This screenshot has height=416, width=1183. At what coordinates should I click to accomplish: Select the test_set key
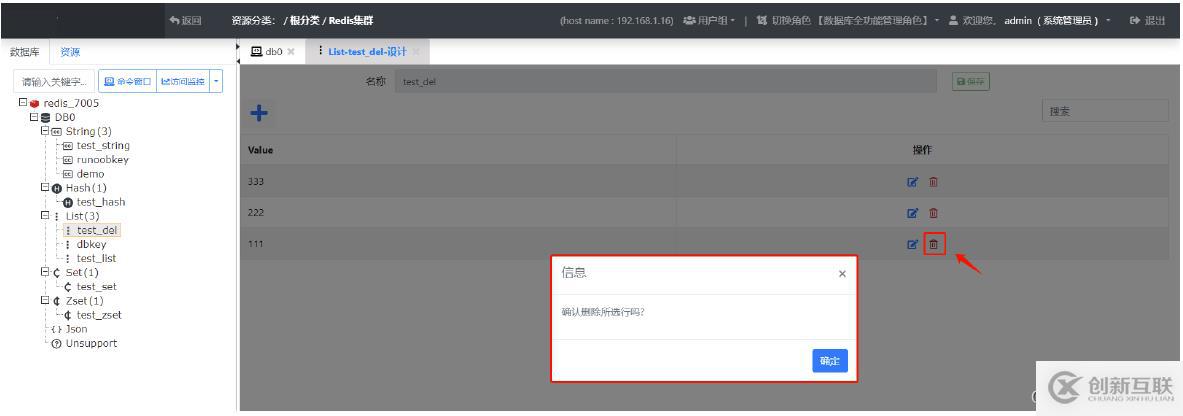(97, 287)
